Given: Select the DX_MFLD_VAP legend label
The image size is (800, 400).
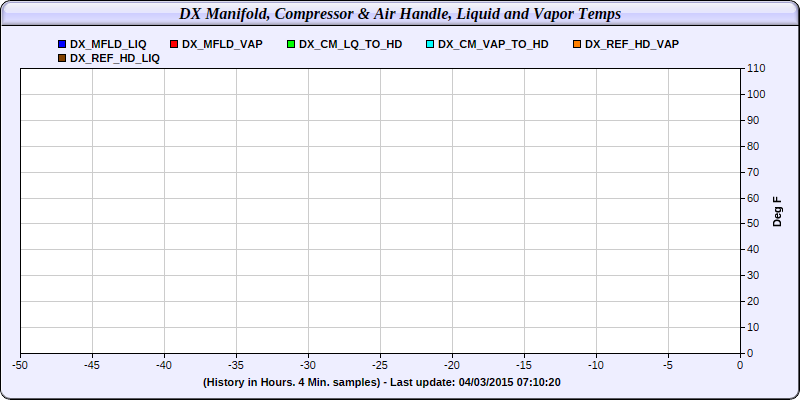Looking at the screenshot, I should click(222, 44).
